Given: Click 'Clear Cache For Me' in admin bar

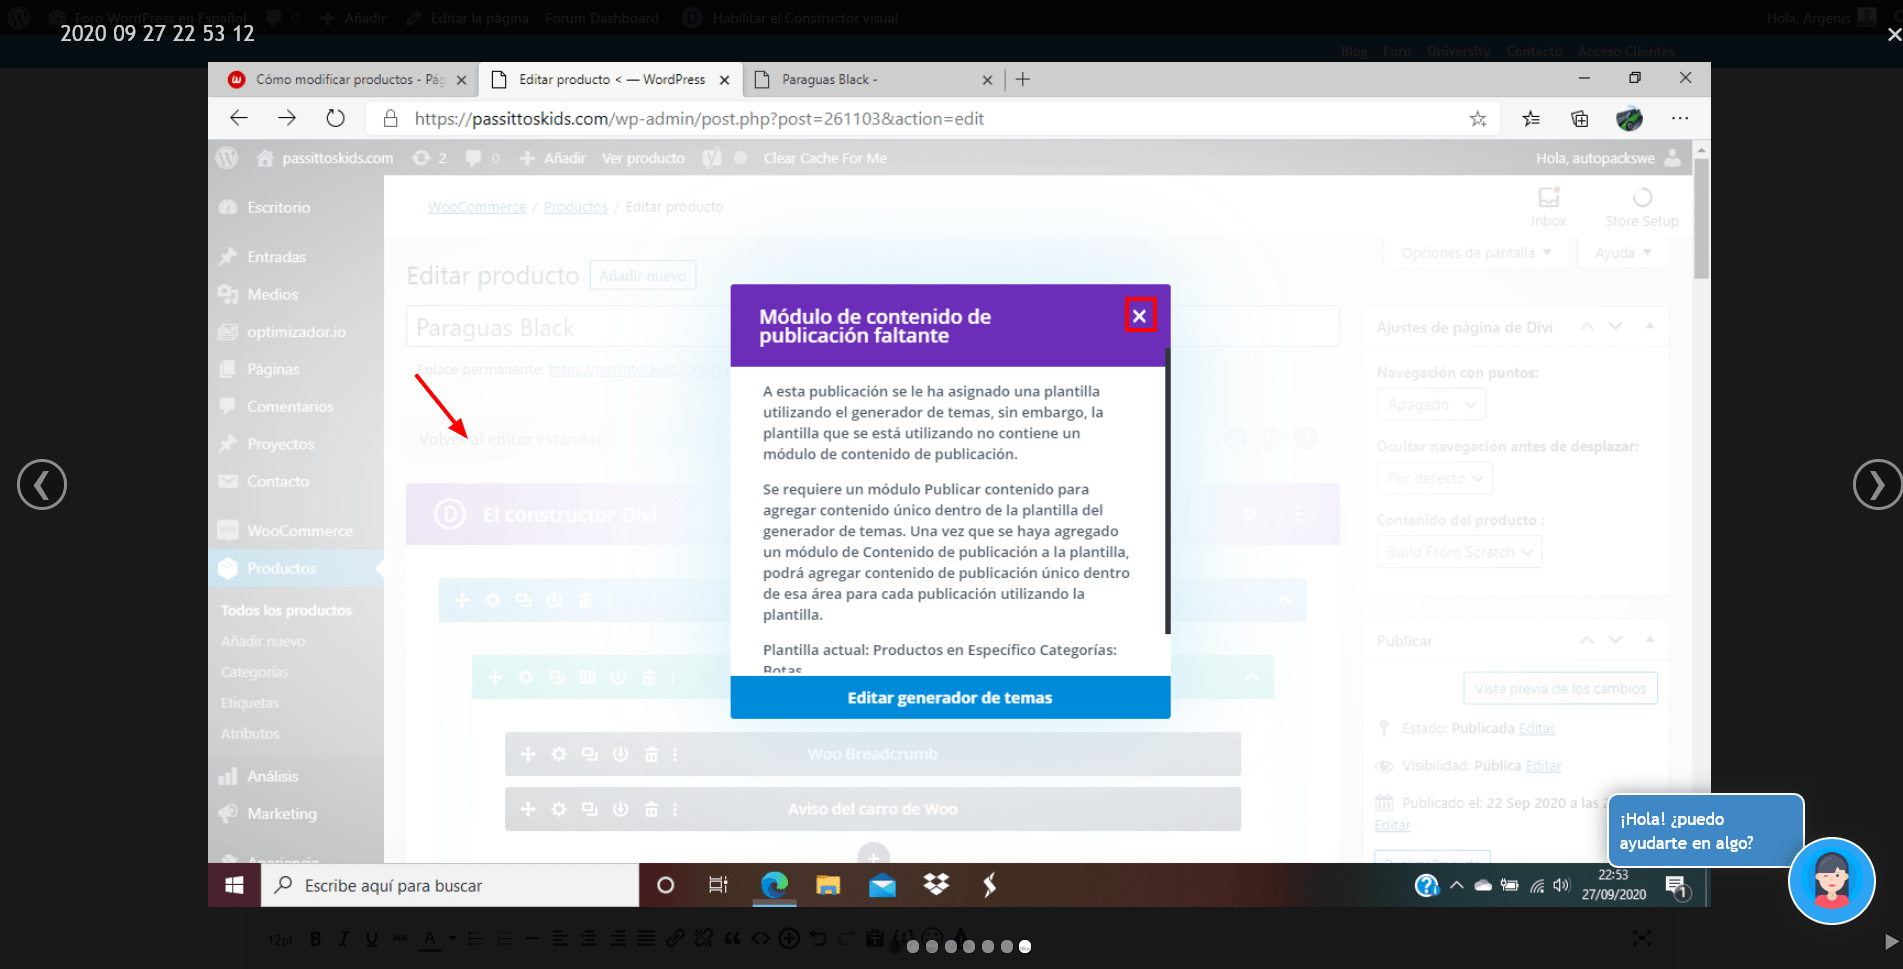Looking at the screenshot, I should (825, 158).
